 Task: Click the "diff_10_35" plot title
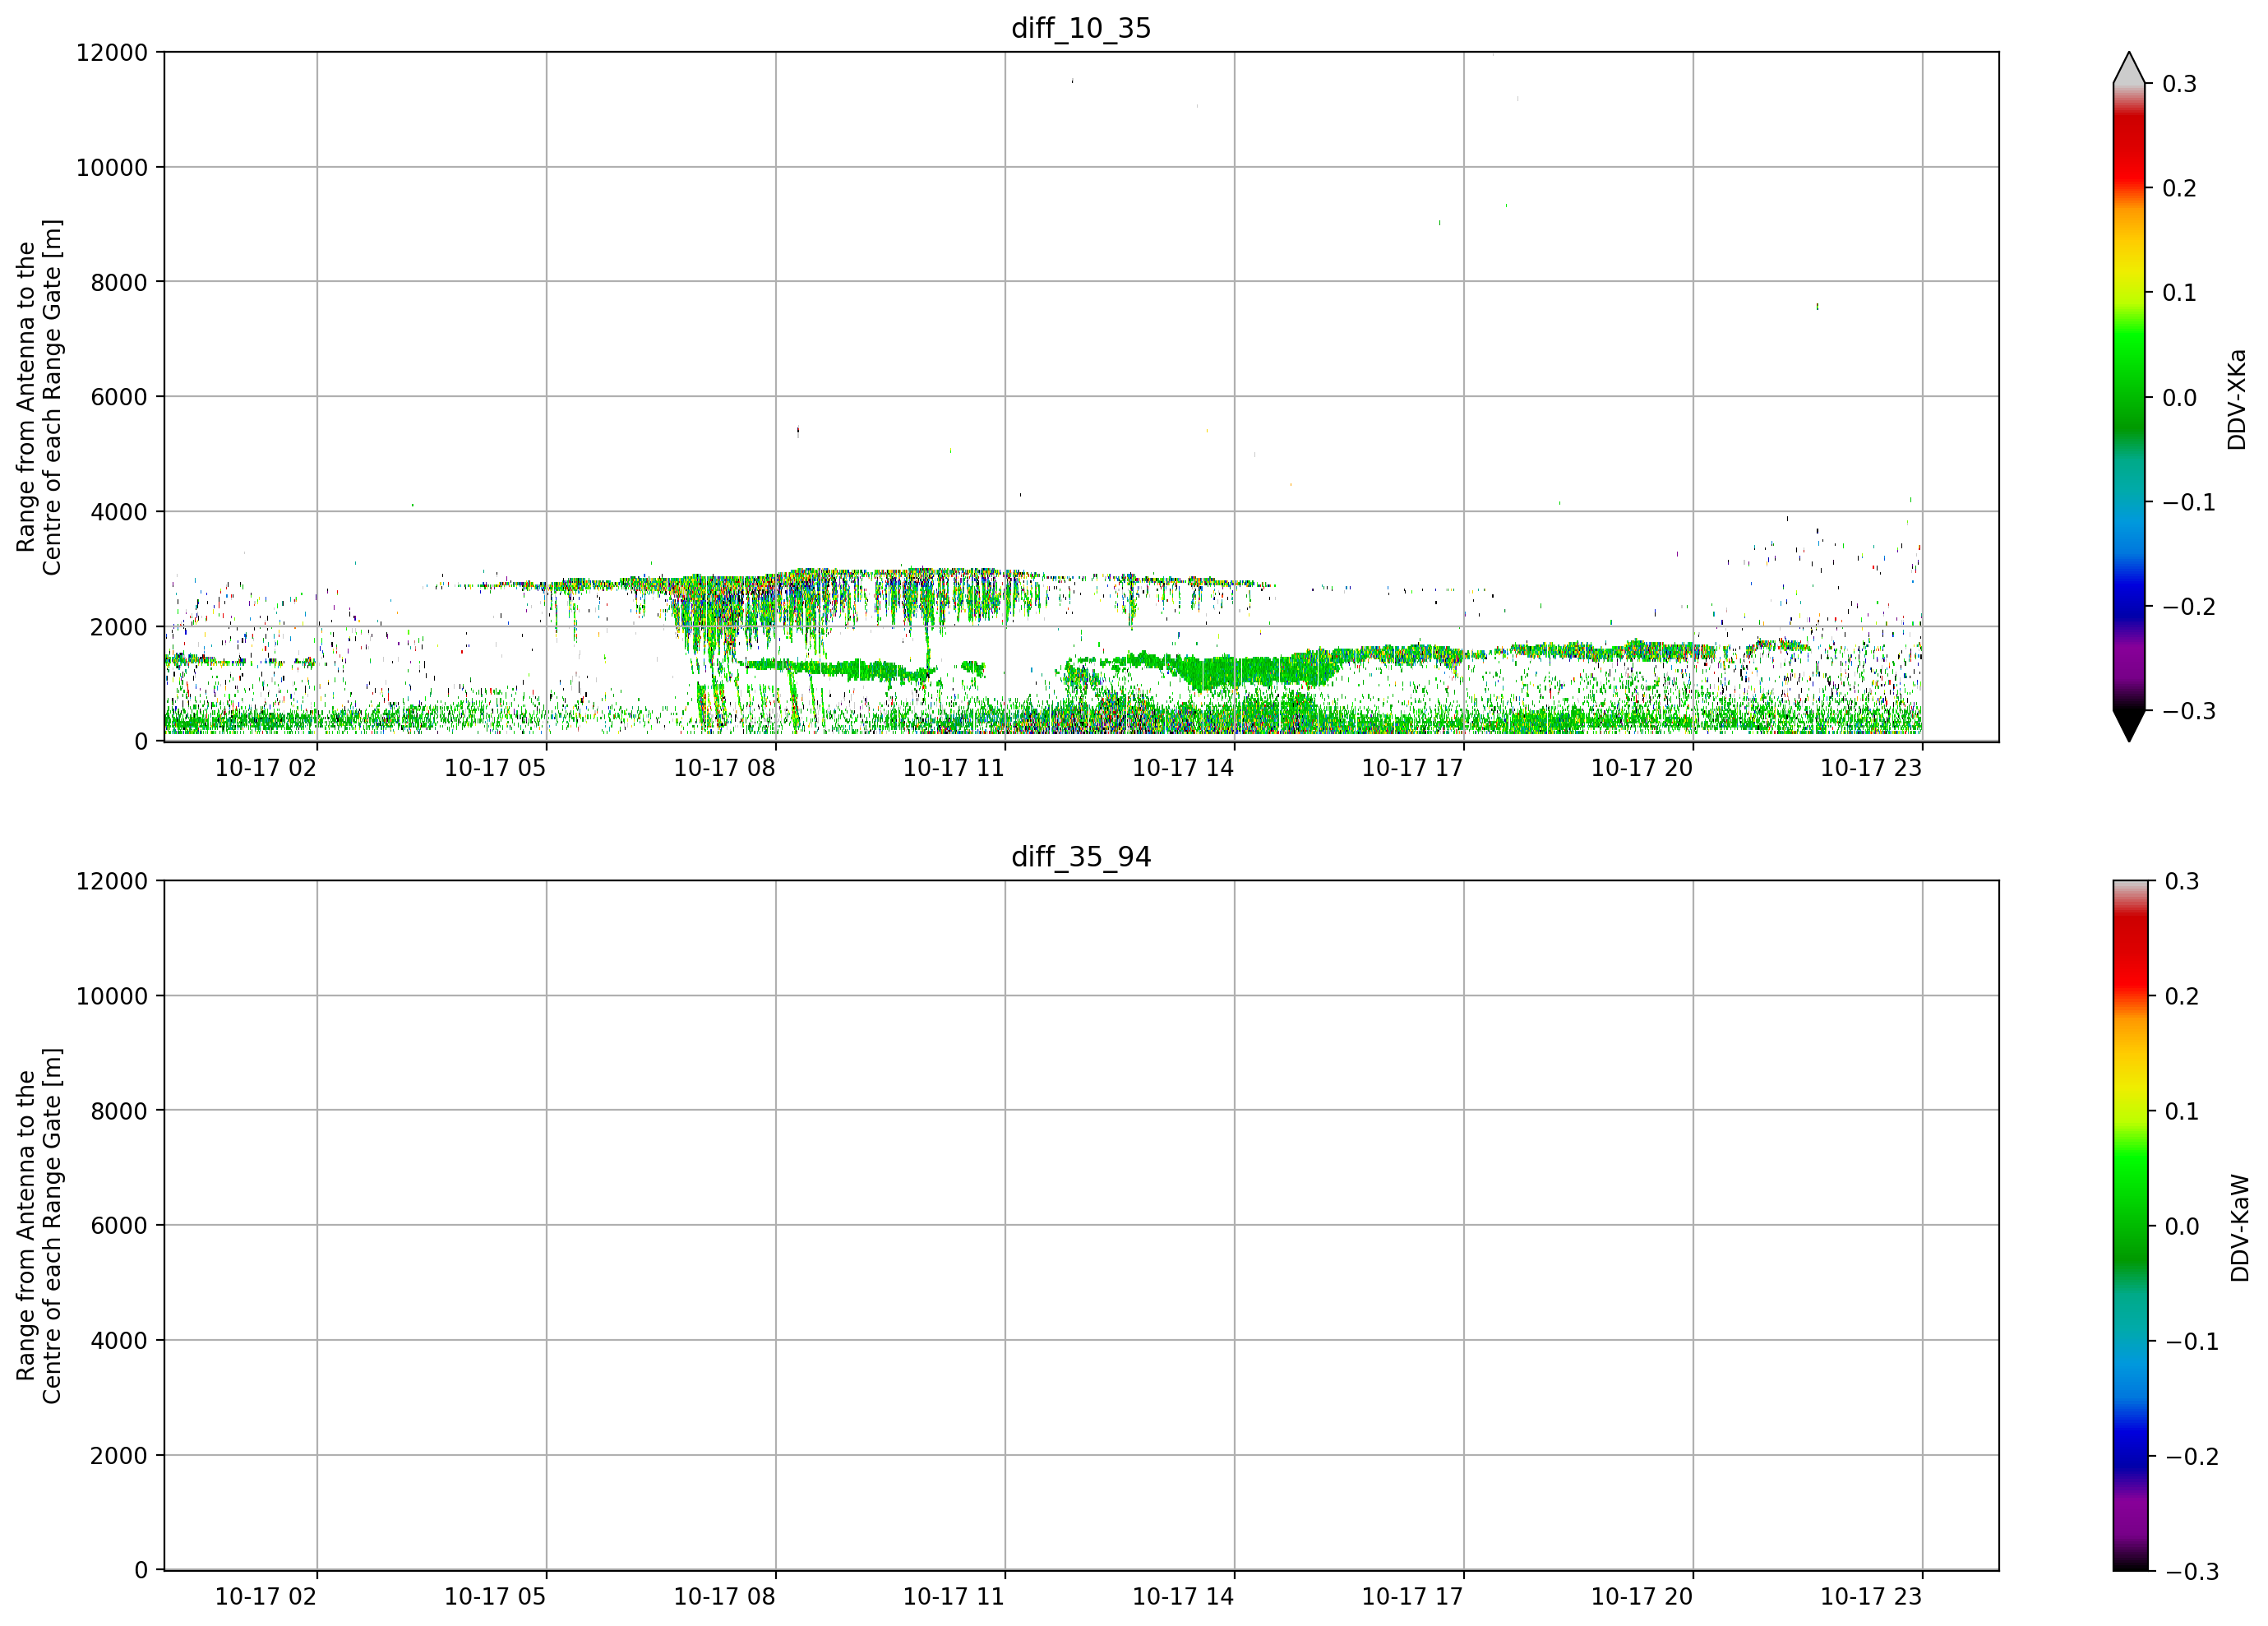coord(1081,28)
